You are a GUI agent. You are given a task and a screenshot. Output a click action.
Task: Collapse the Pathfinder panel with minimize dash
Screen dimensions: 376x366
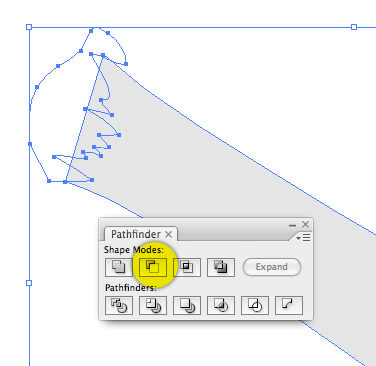tap(292, 226)
